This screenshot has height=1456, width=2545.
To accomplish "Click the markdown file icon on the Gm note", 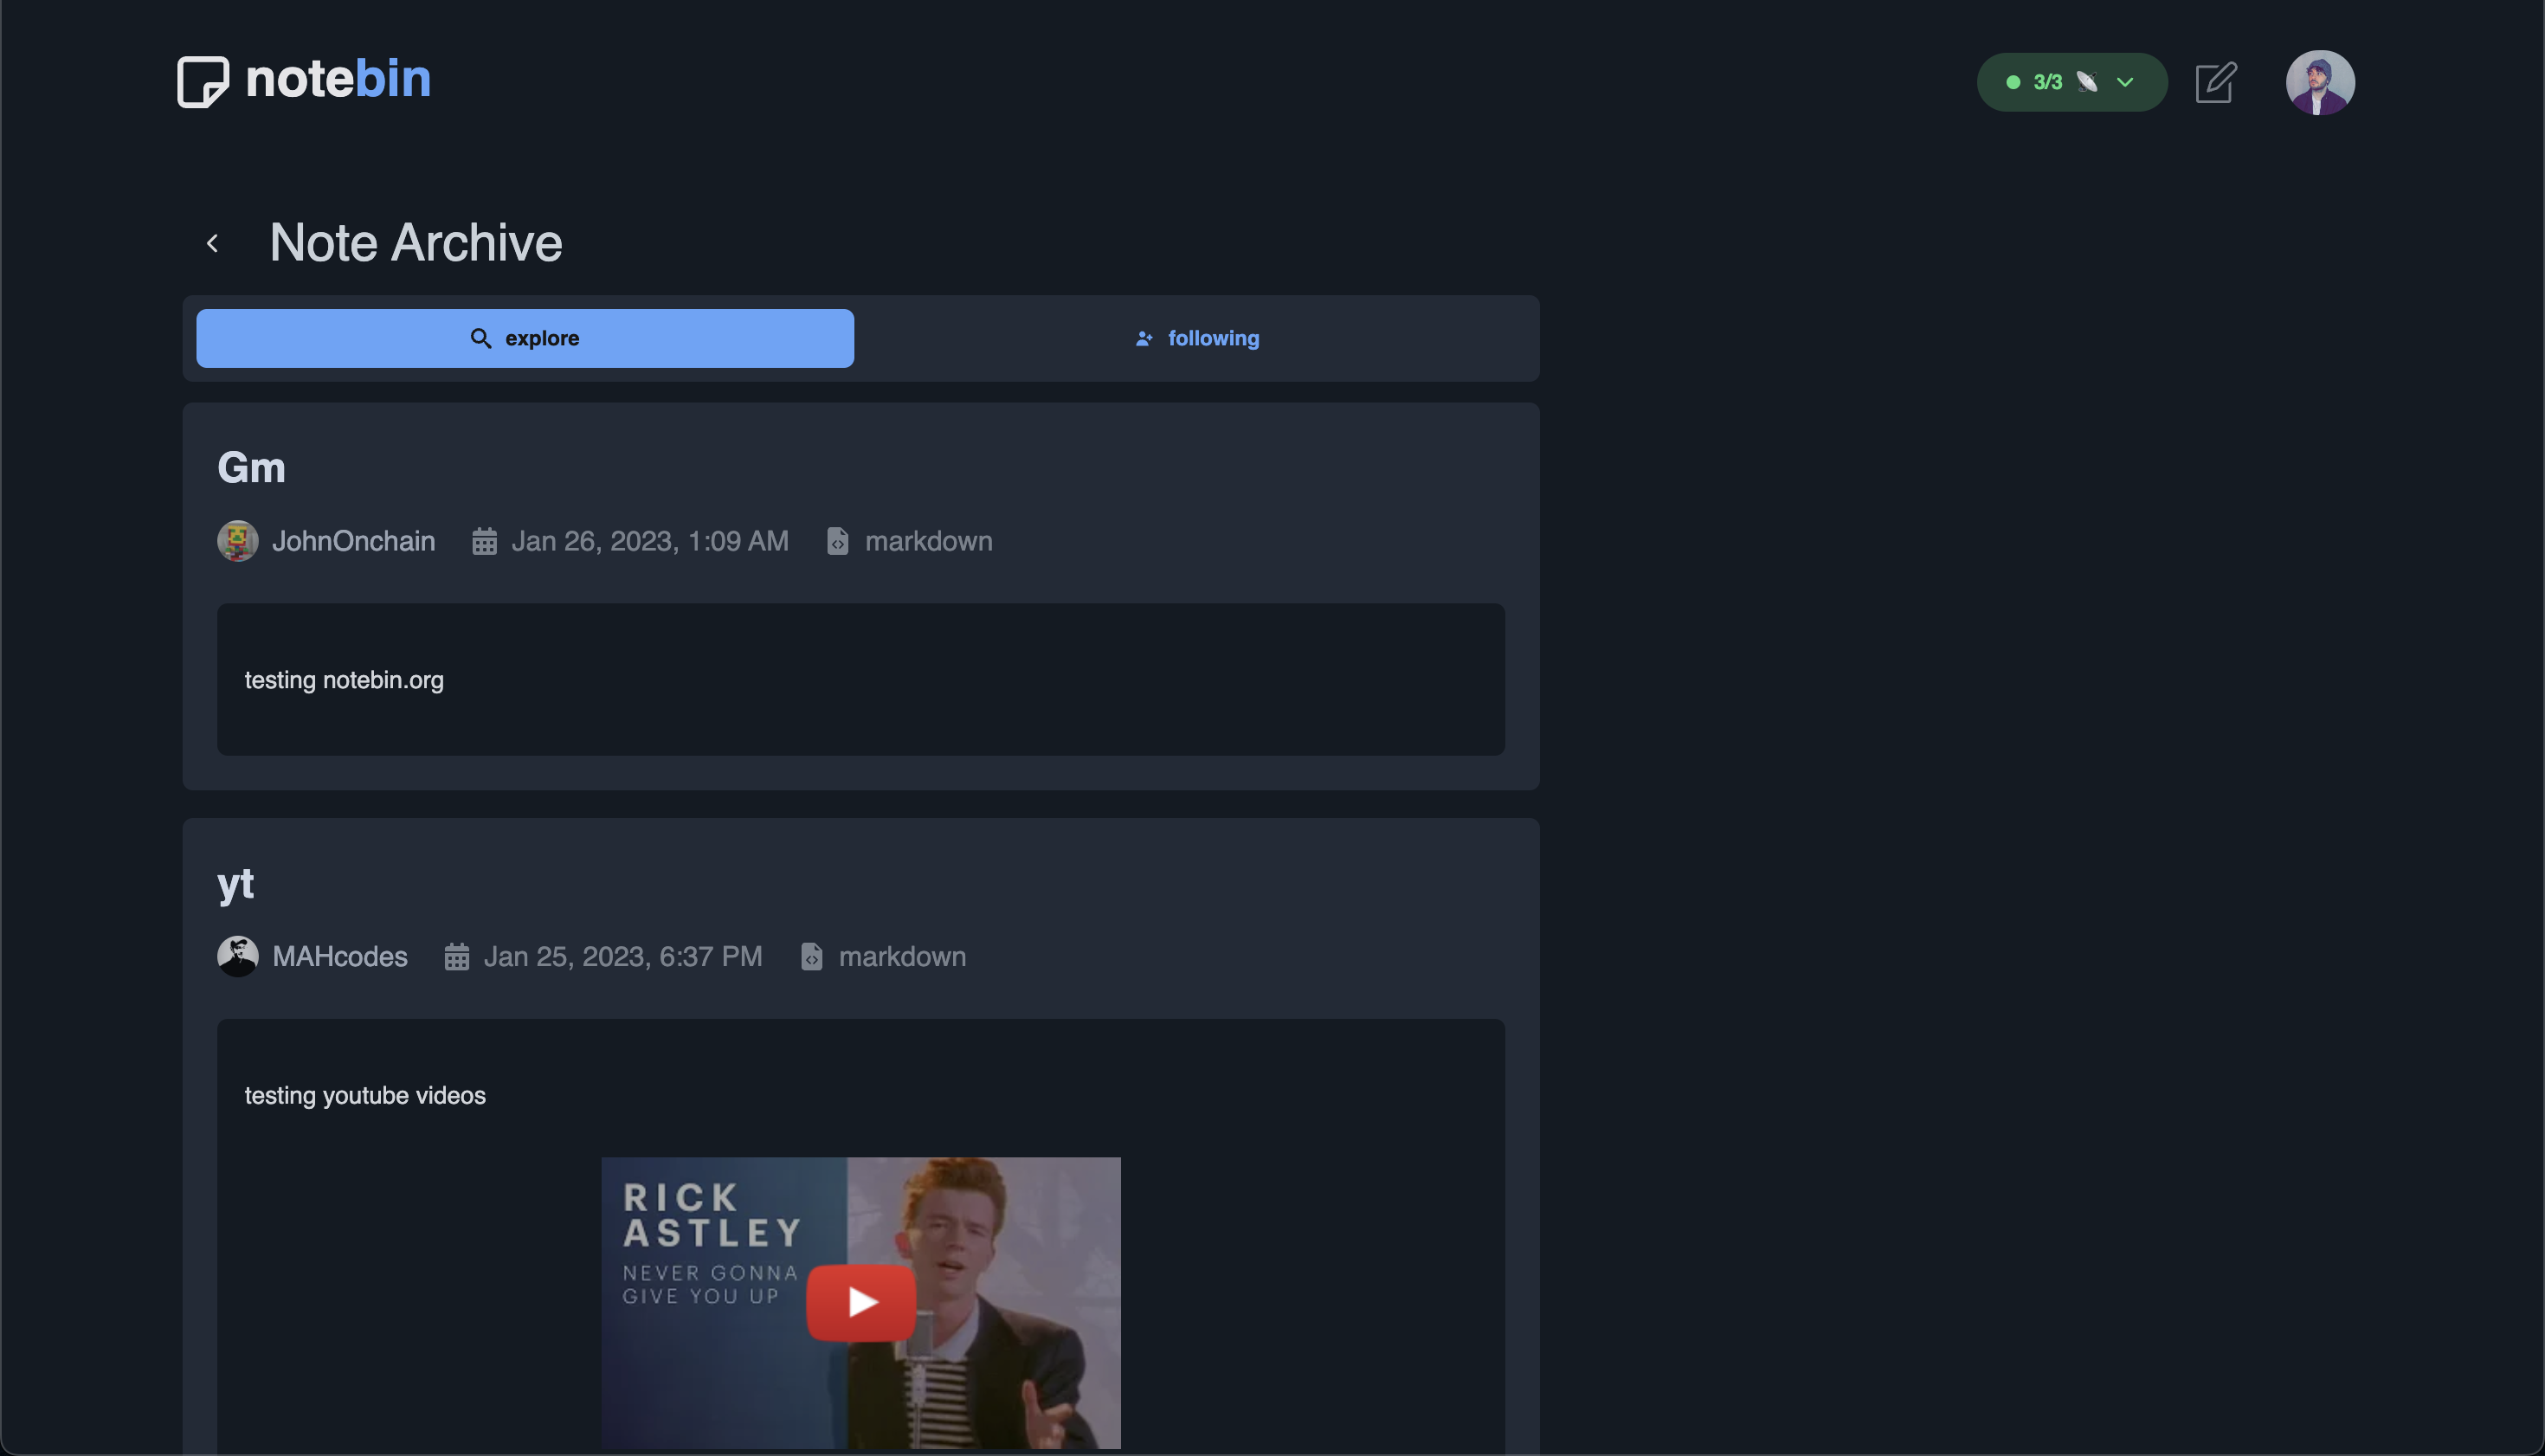I will click(x=837, y=540).
